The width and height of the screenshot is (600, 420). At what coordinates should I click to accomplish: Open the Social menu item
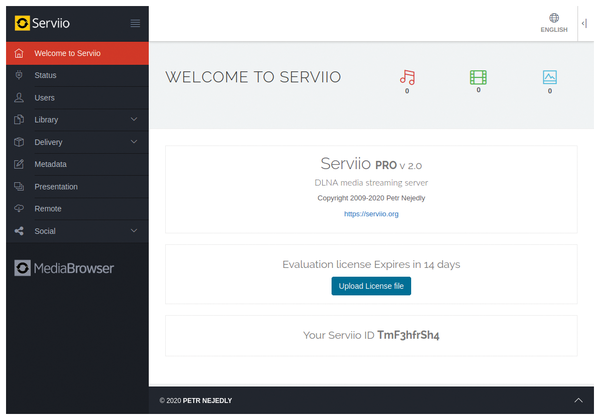click(x=77, y=231)
